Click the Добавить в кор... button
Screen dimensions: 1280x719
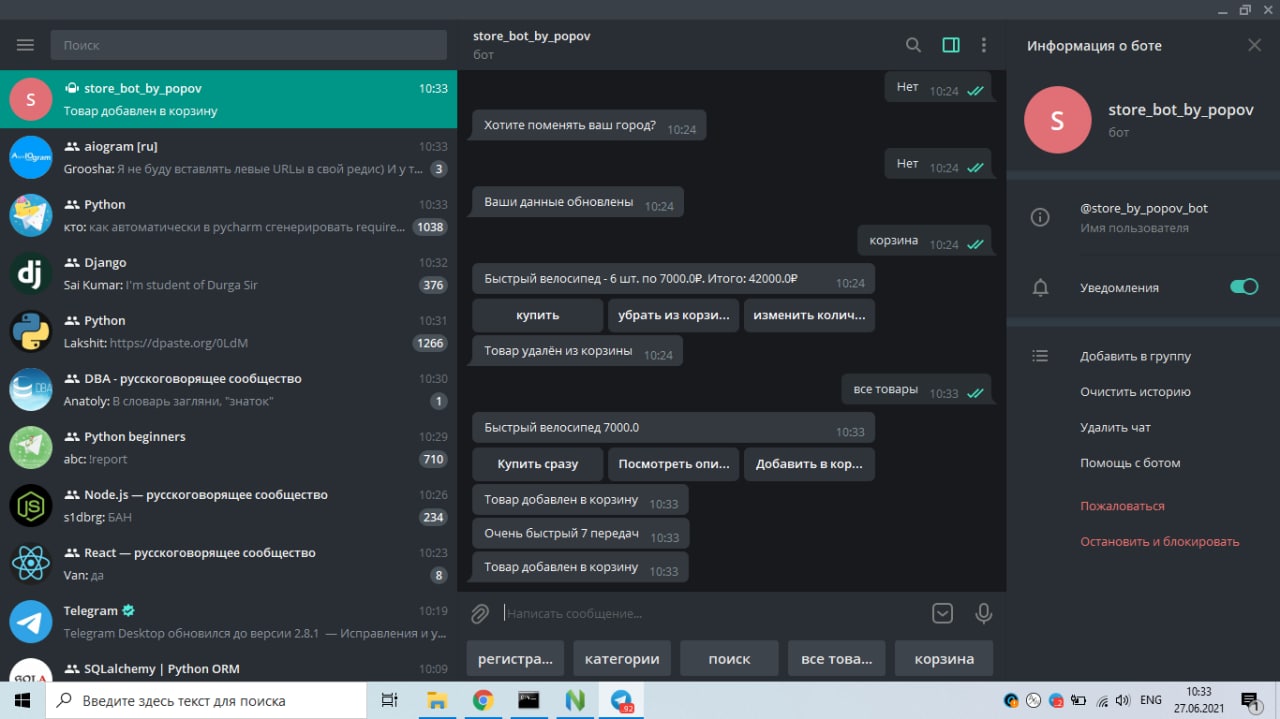point(809,464)
